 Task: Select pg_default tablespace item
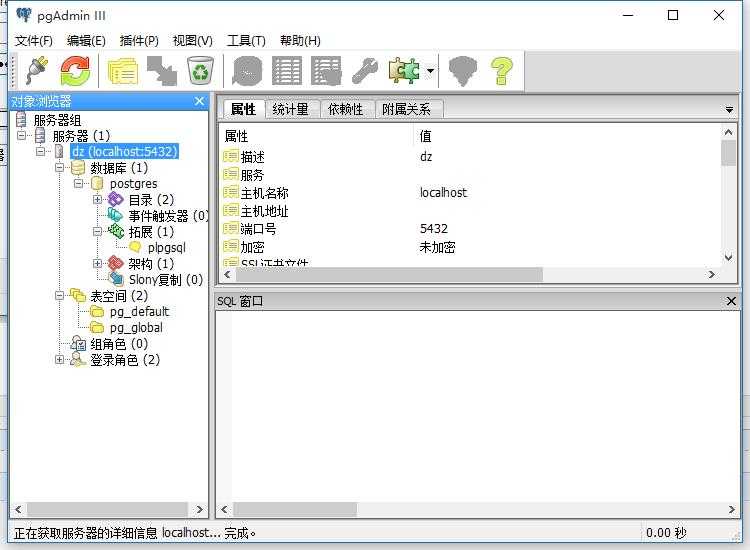click(139, 312)
